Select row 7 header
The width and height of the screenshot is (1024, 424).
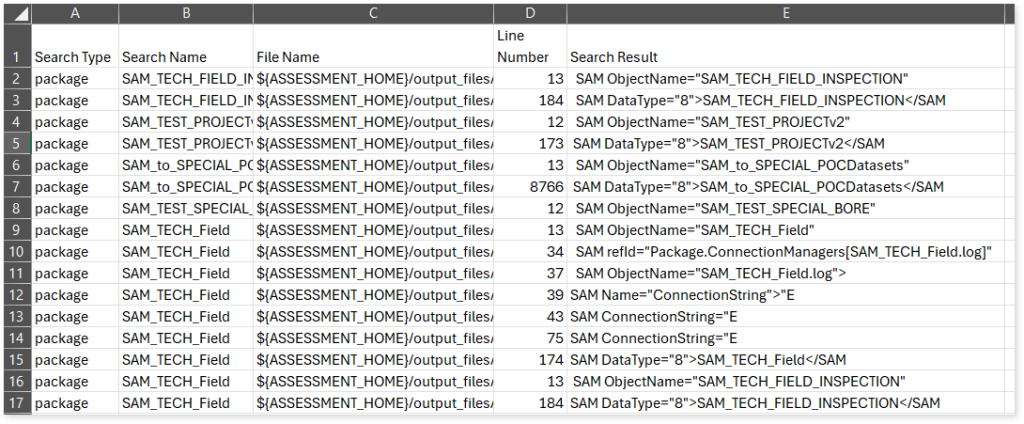[17, 187]
